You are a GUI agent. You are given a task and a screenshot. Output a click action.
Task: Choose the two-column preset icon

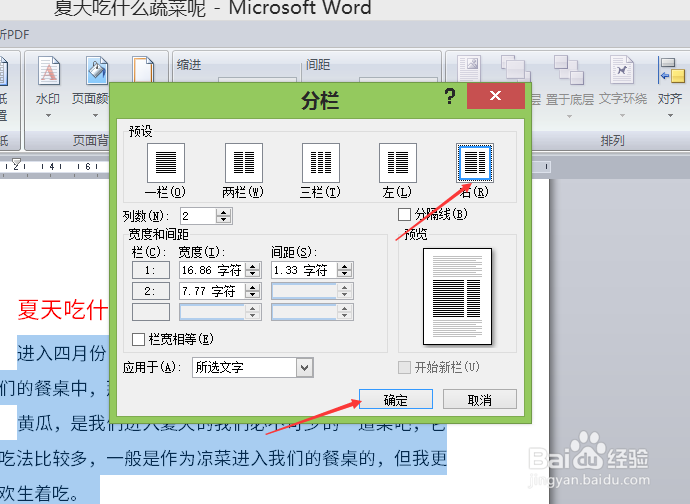[244, 162]
